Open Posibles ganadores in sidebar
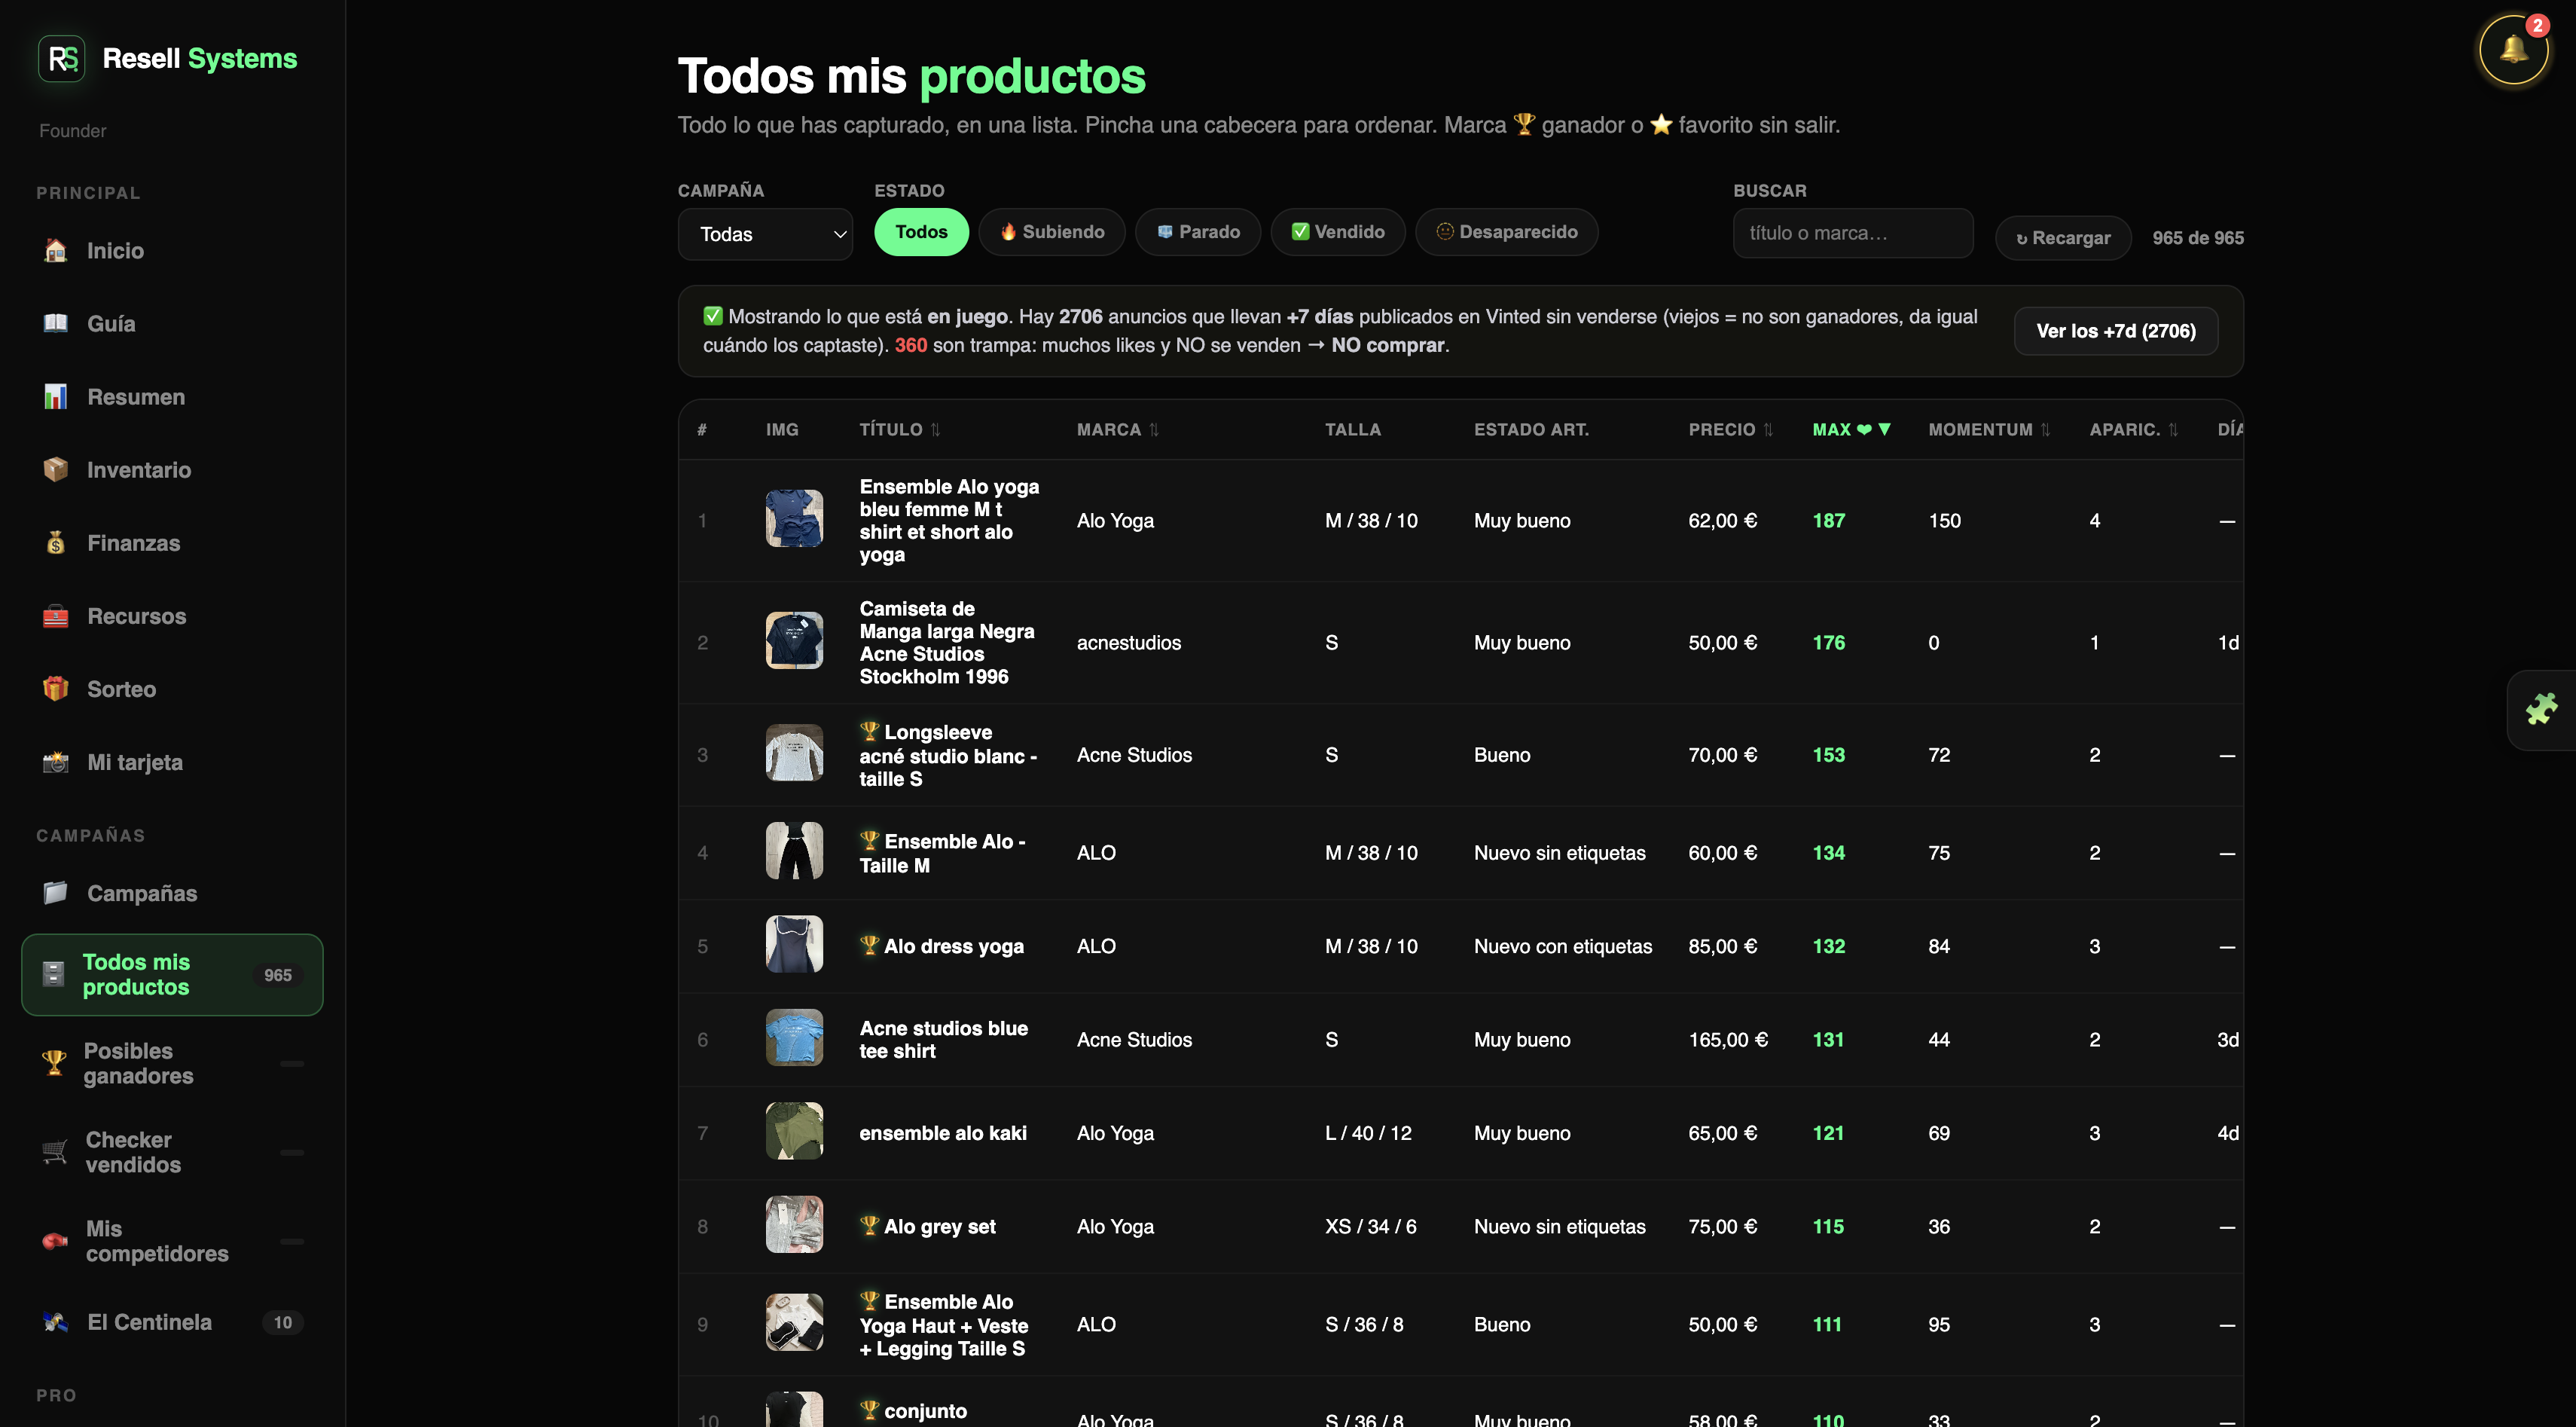 pos(172,1063)
